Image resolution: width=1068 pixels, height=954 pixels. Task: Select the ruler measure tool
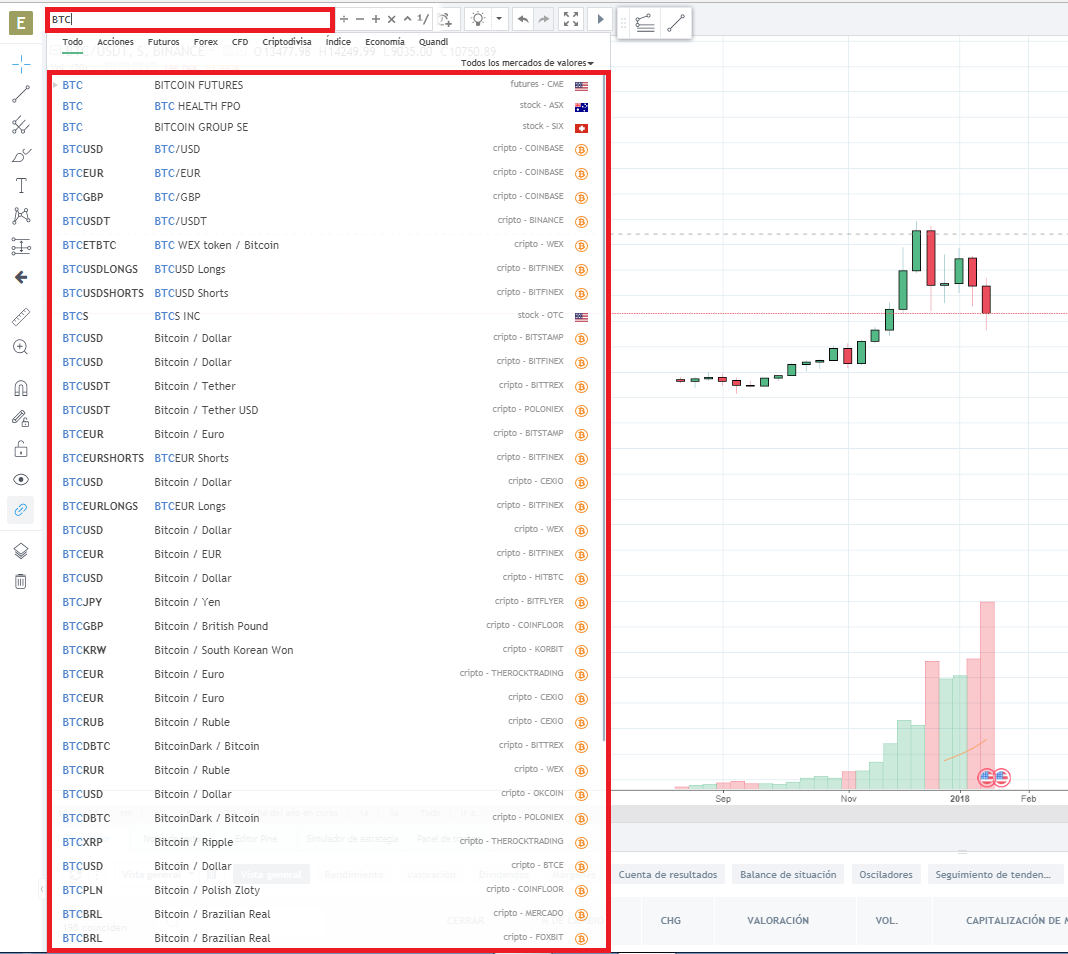click(21, 317)
